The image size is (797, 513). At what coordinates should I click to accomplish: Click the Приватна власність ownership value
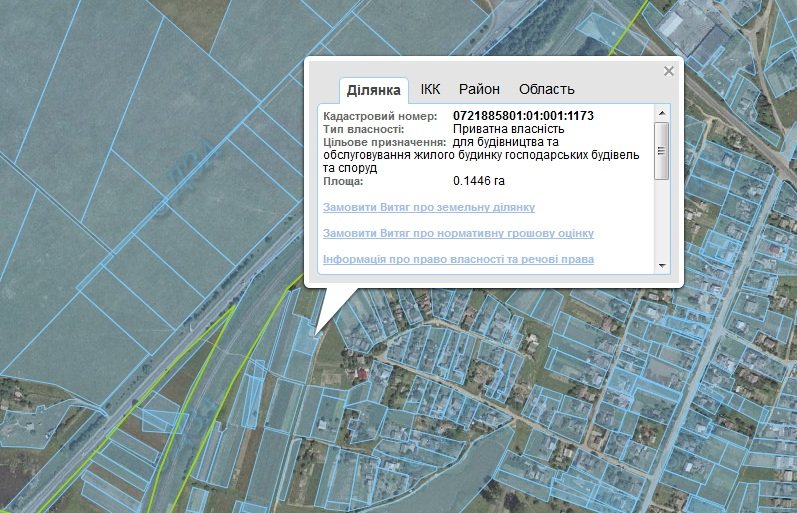pos(508,129)
